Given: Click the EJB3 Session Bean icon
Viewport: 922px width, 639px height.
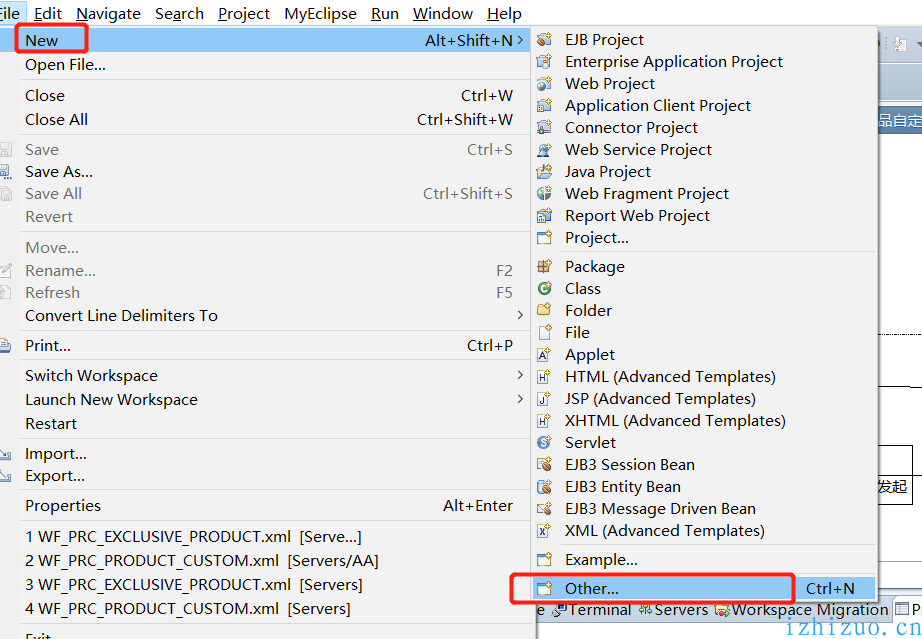Looking at the screenshot, I should pos(544,464).
